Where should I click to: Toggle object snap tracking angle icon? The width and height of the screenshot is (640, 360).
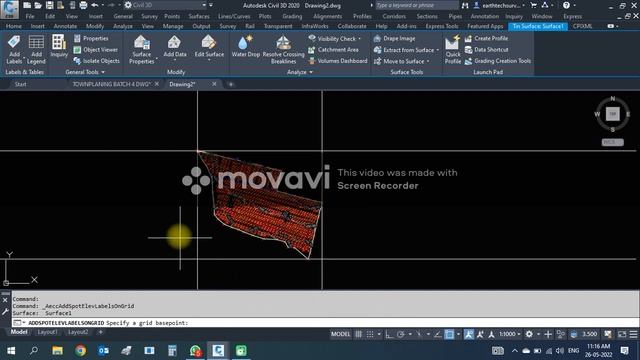pyautogui.click(x=438, y=334)
